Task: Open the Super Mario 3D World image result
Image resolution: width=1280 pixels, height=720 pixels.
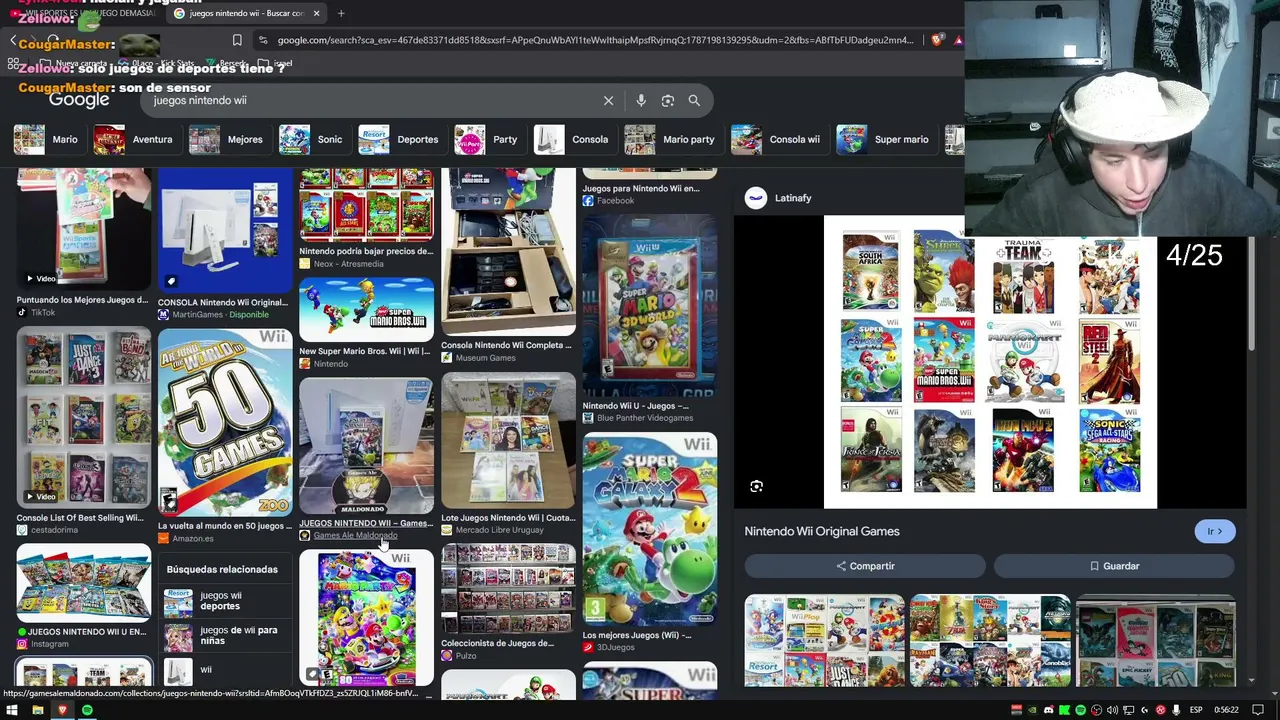Action: click(650, 306)
